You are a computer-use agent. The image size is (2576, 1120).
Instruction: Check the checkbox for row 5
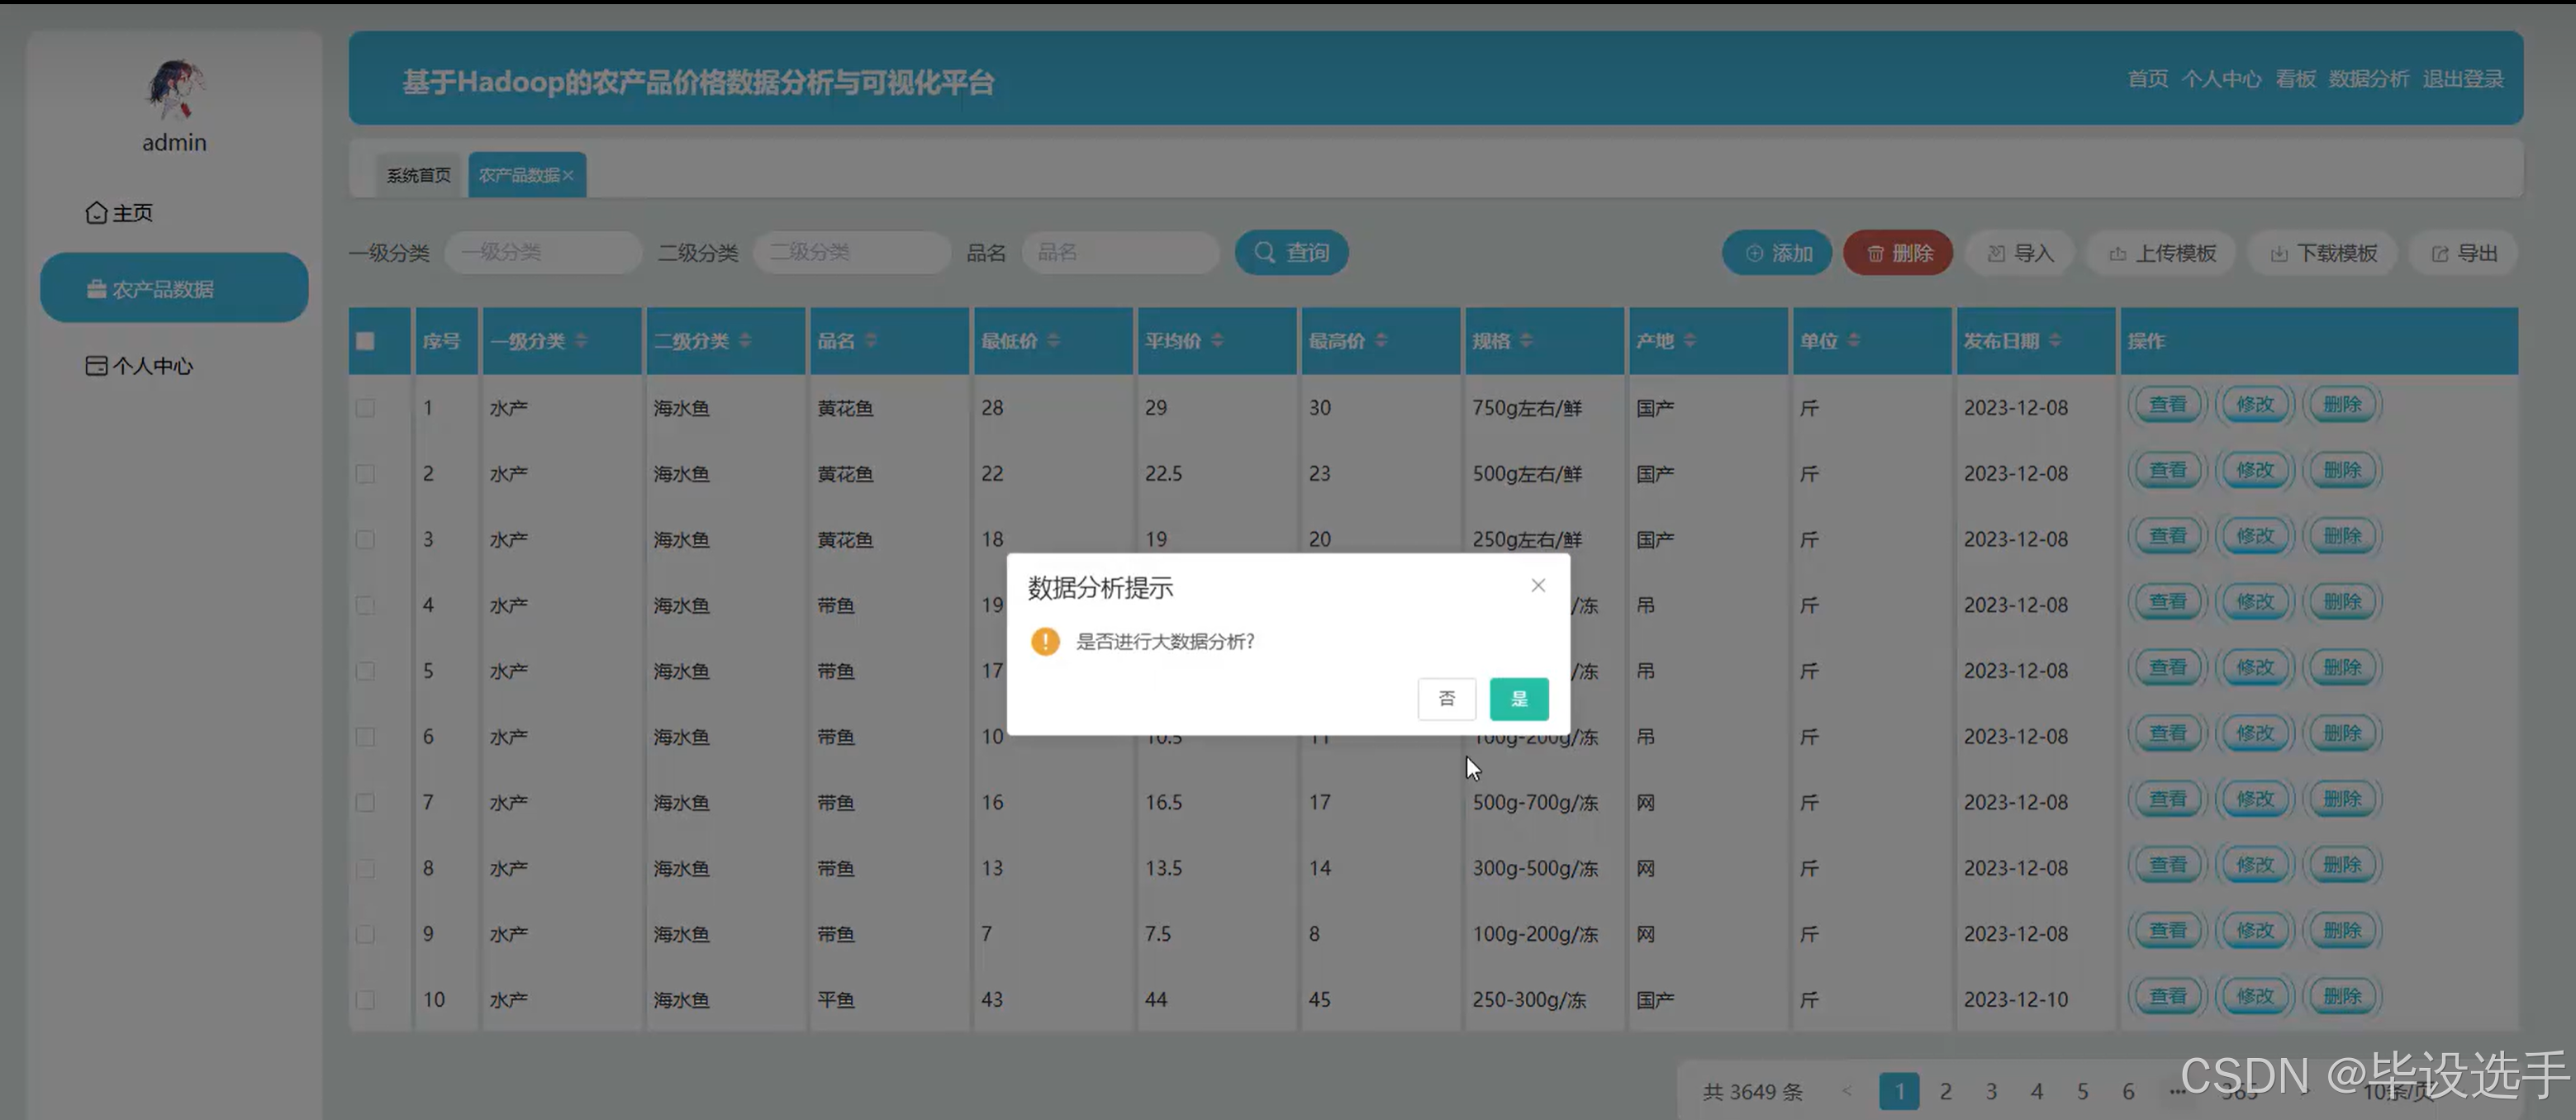coord(365,671)
